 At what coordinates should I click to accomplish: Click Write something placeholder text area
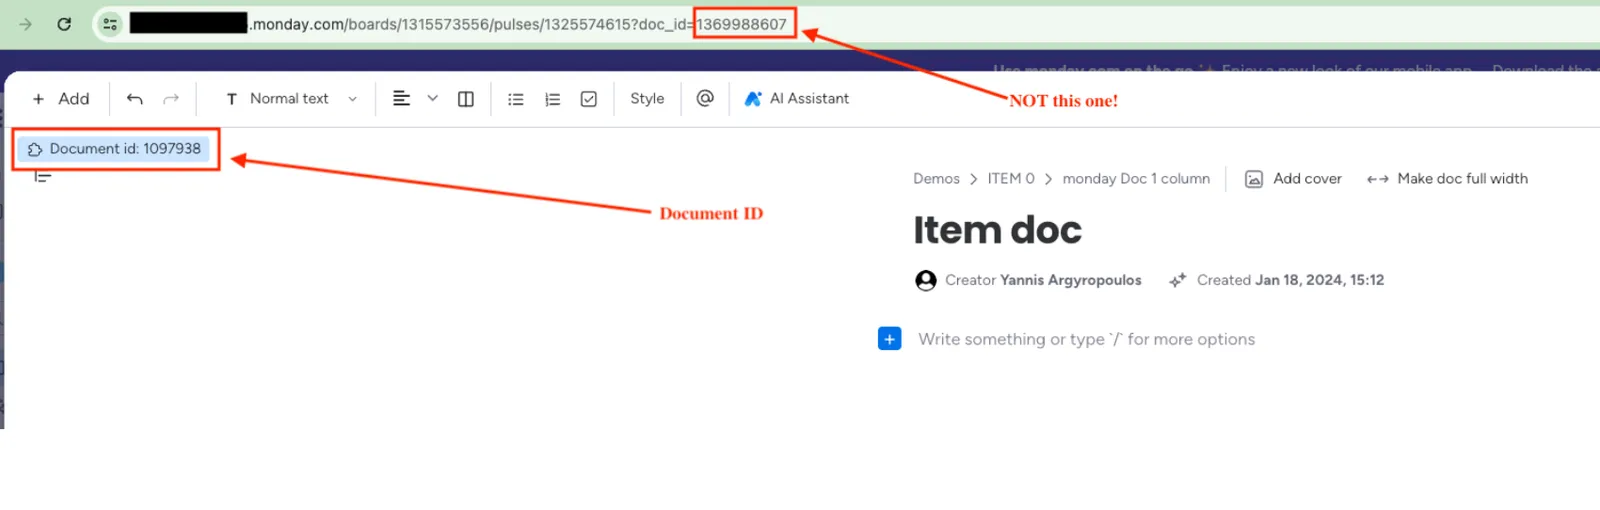pyautogui.click(x=1086, y=340)
